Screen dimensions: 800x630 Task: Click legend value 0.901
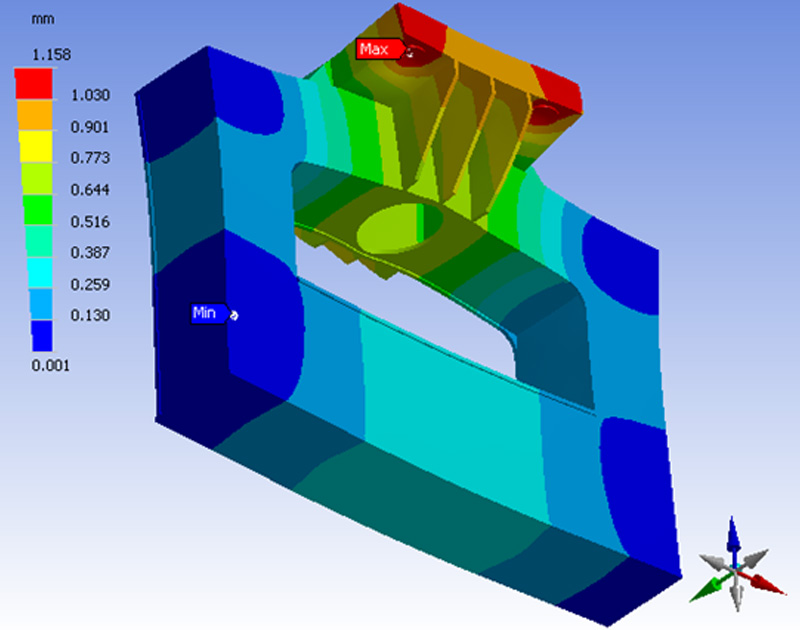90,127
